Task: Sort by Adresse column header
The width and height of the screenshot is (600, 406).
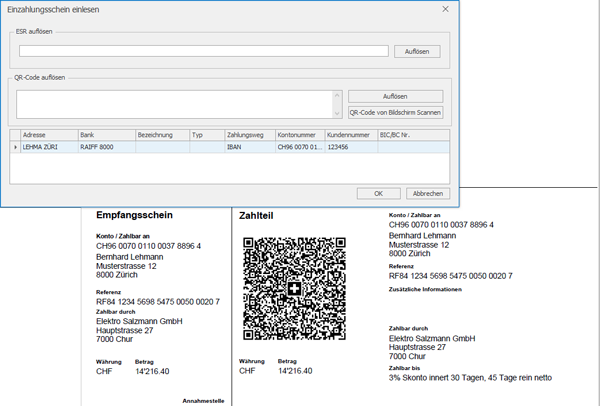Action: click(x=49, y=135)
